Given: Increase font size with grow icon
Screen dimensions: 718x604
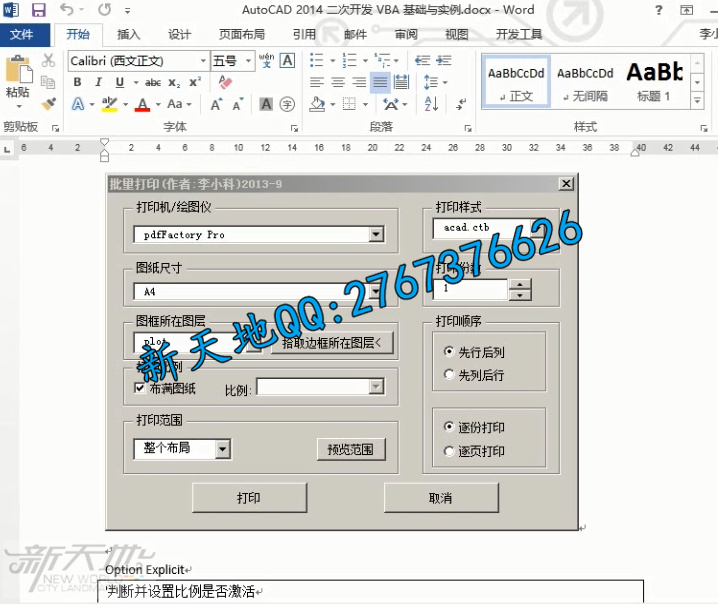Looking at the screenshot, I should coord(216,104).
